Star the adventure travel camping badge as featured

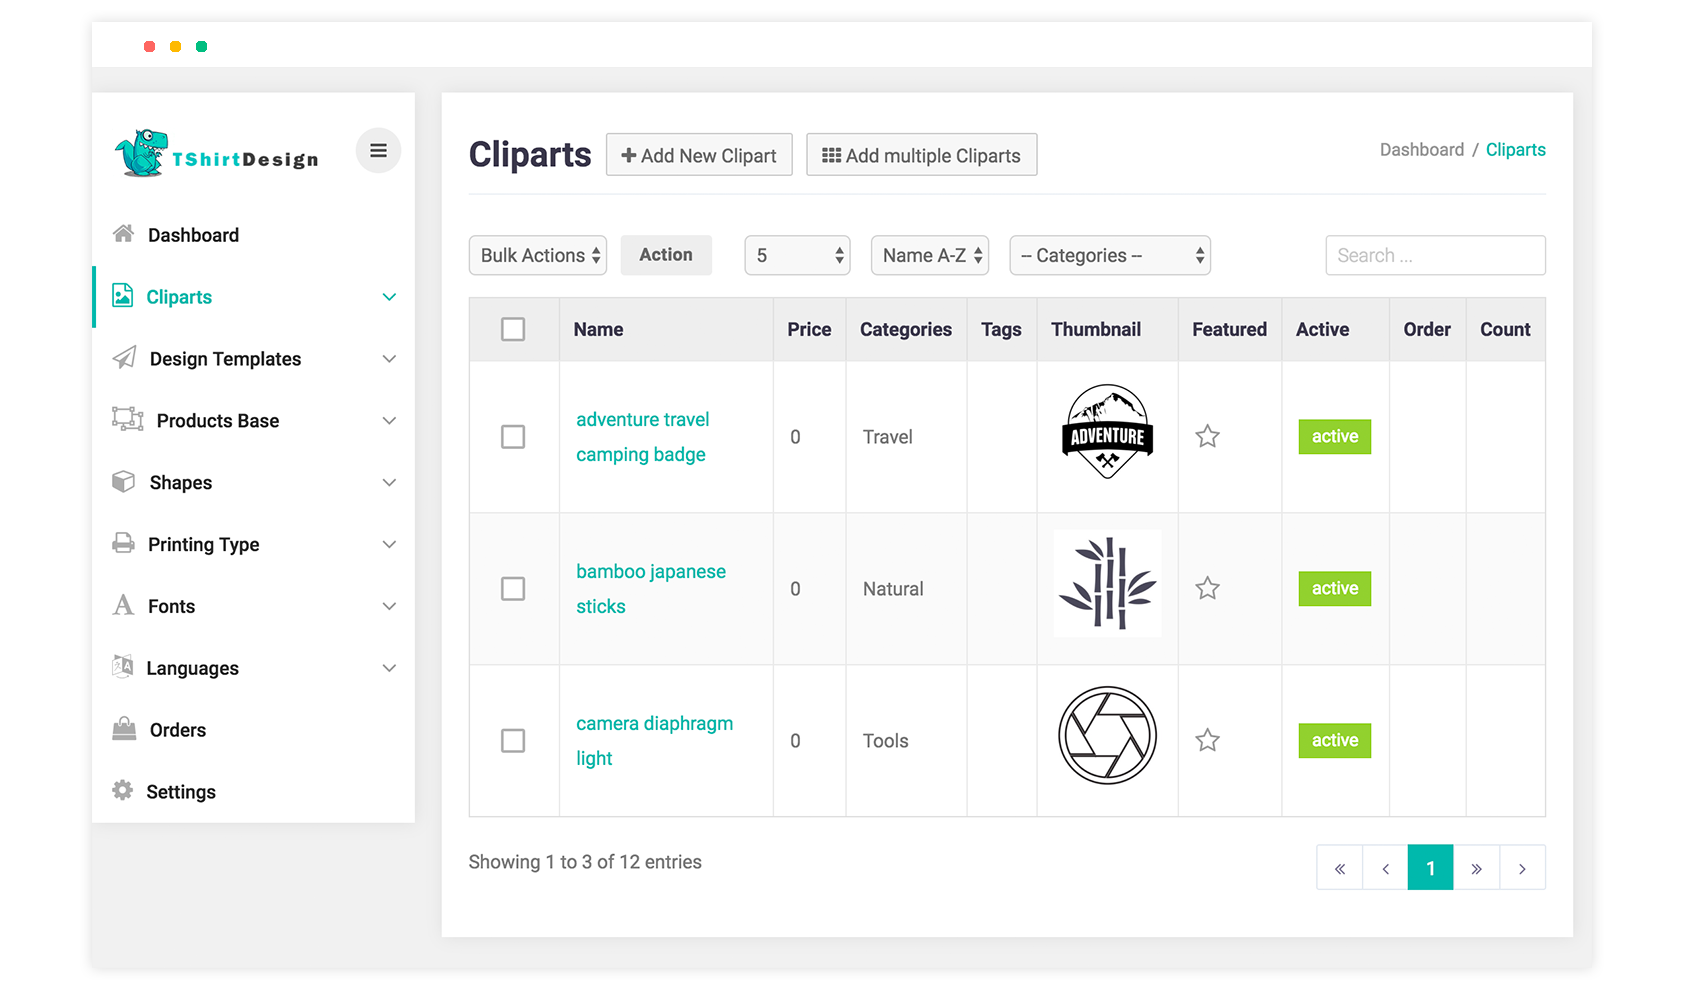pos(1207,437)
